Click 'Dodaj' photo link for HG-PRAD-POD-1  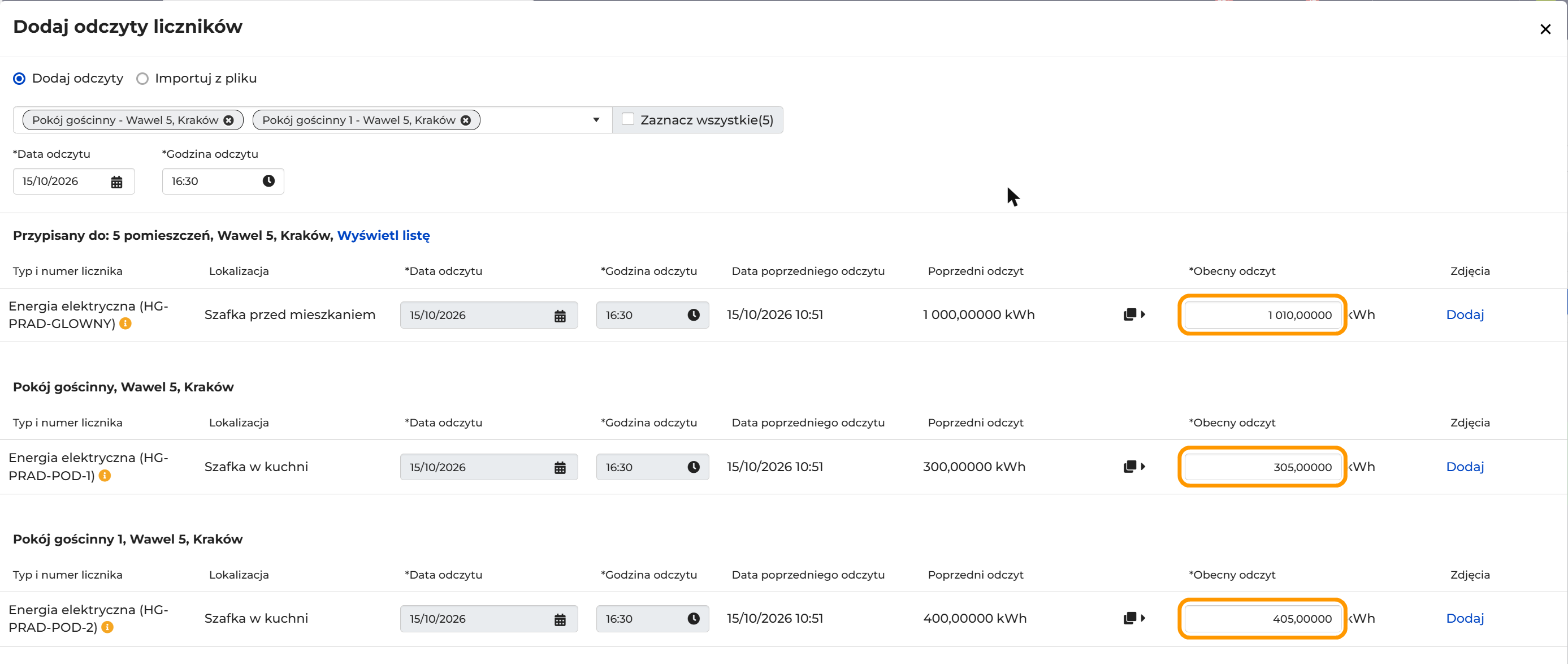point(1465,467)
